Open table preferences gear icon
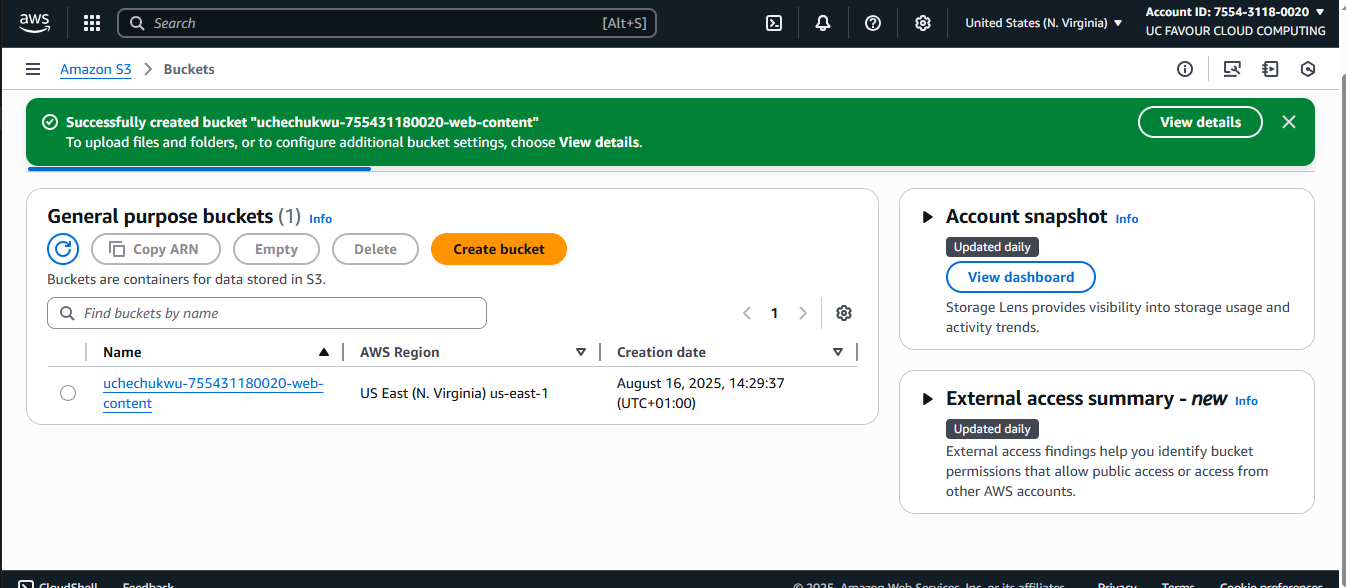1346x588 pixels. click(844, 313)
